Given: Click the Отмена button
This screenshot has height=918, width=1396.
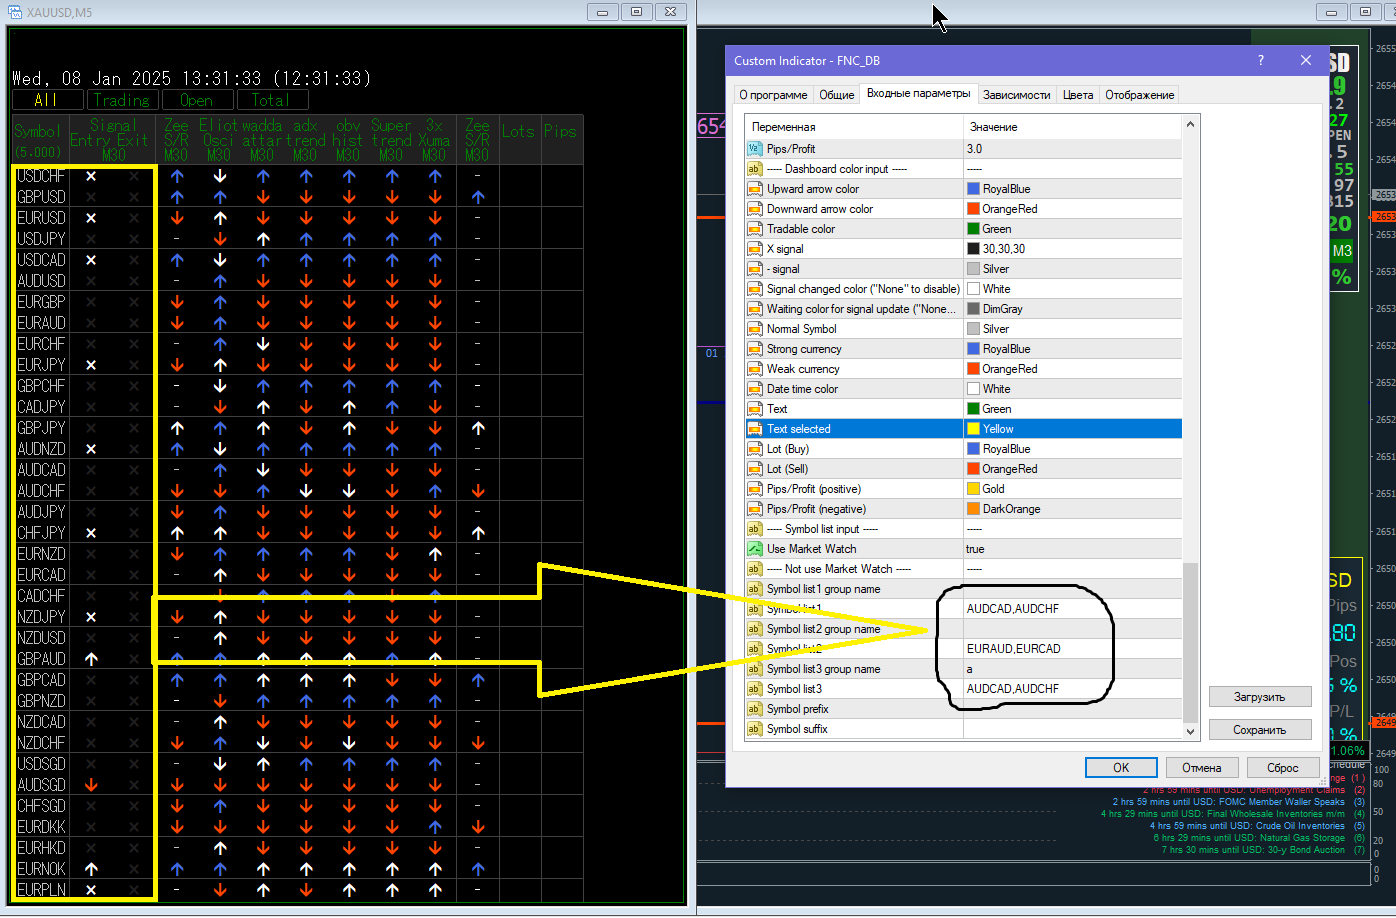Looking at the screenshot, I should (1202, 768).
